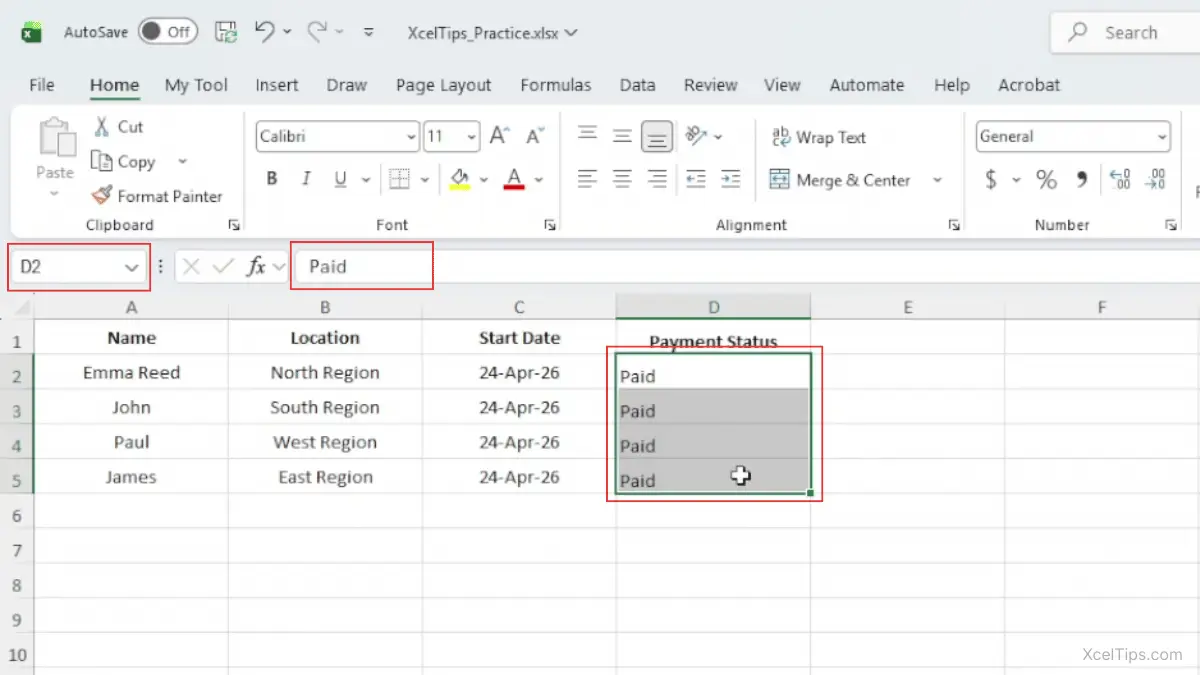Open the Calibri font name dropdown
Image resolution: width=1200 pixels, height=675 pixels.
[x=411, y=137]
